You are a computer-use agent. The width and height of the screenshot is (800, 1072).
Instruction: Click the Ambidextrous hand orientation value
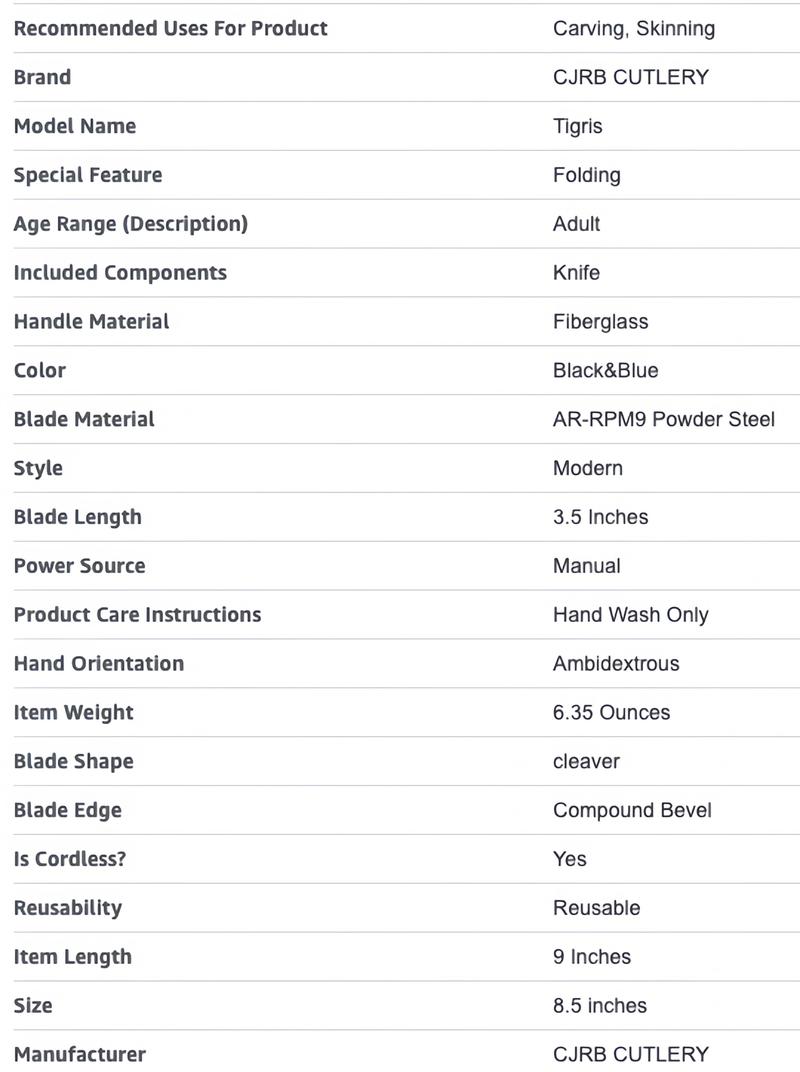(x=615, y=664)
